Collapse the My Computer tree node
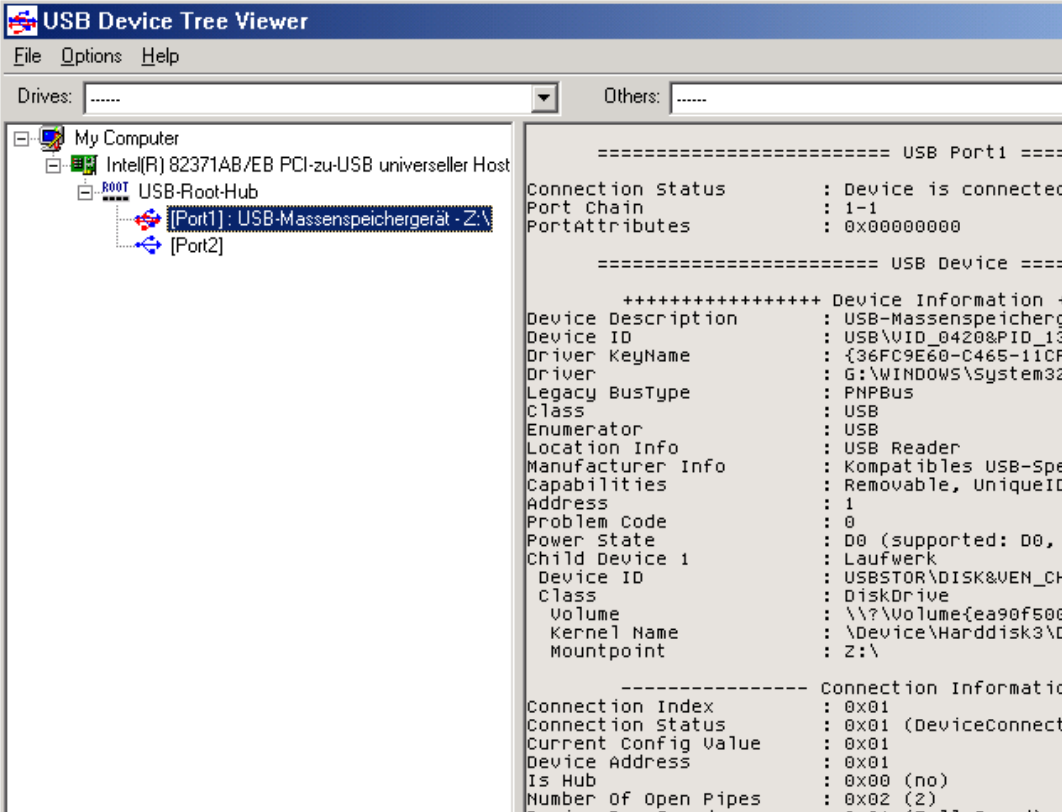The image size is (1062, 812). pos(24,137)
